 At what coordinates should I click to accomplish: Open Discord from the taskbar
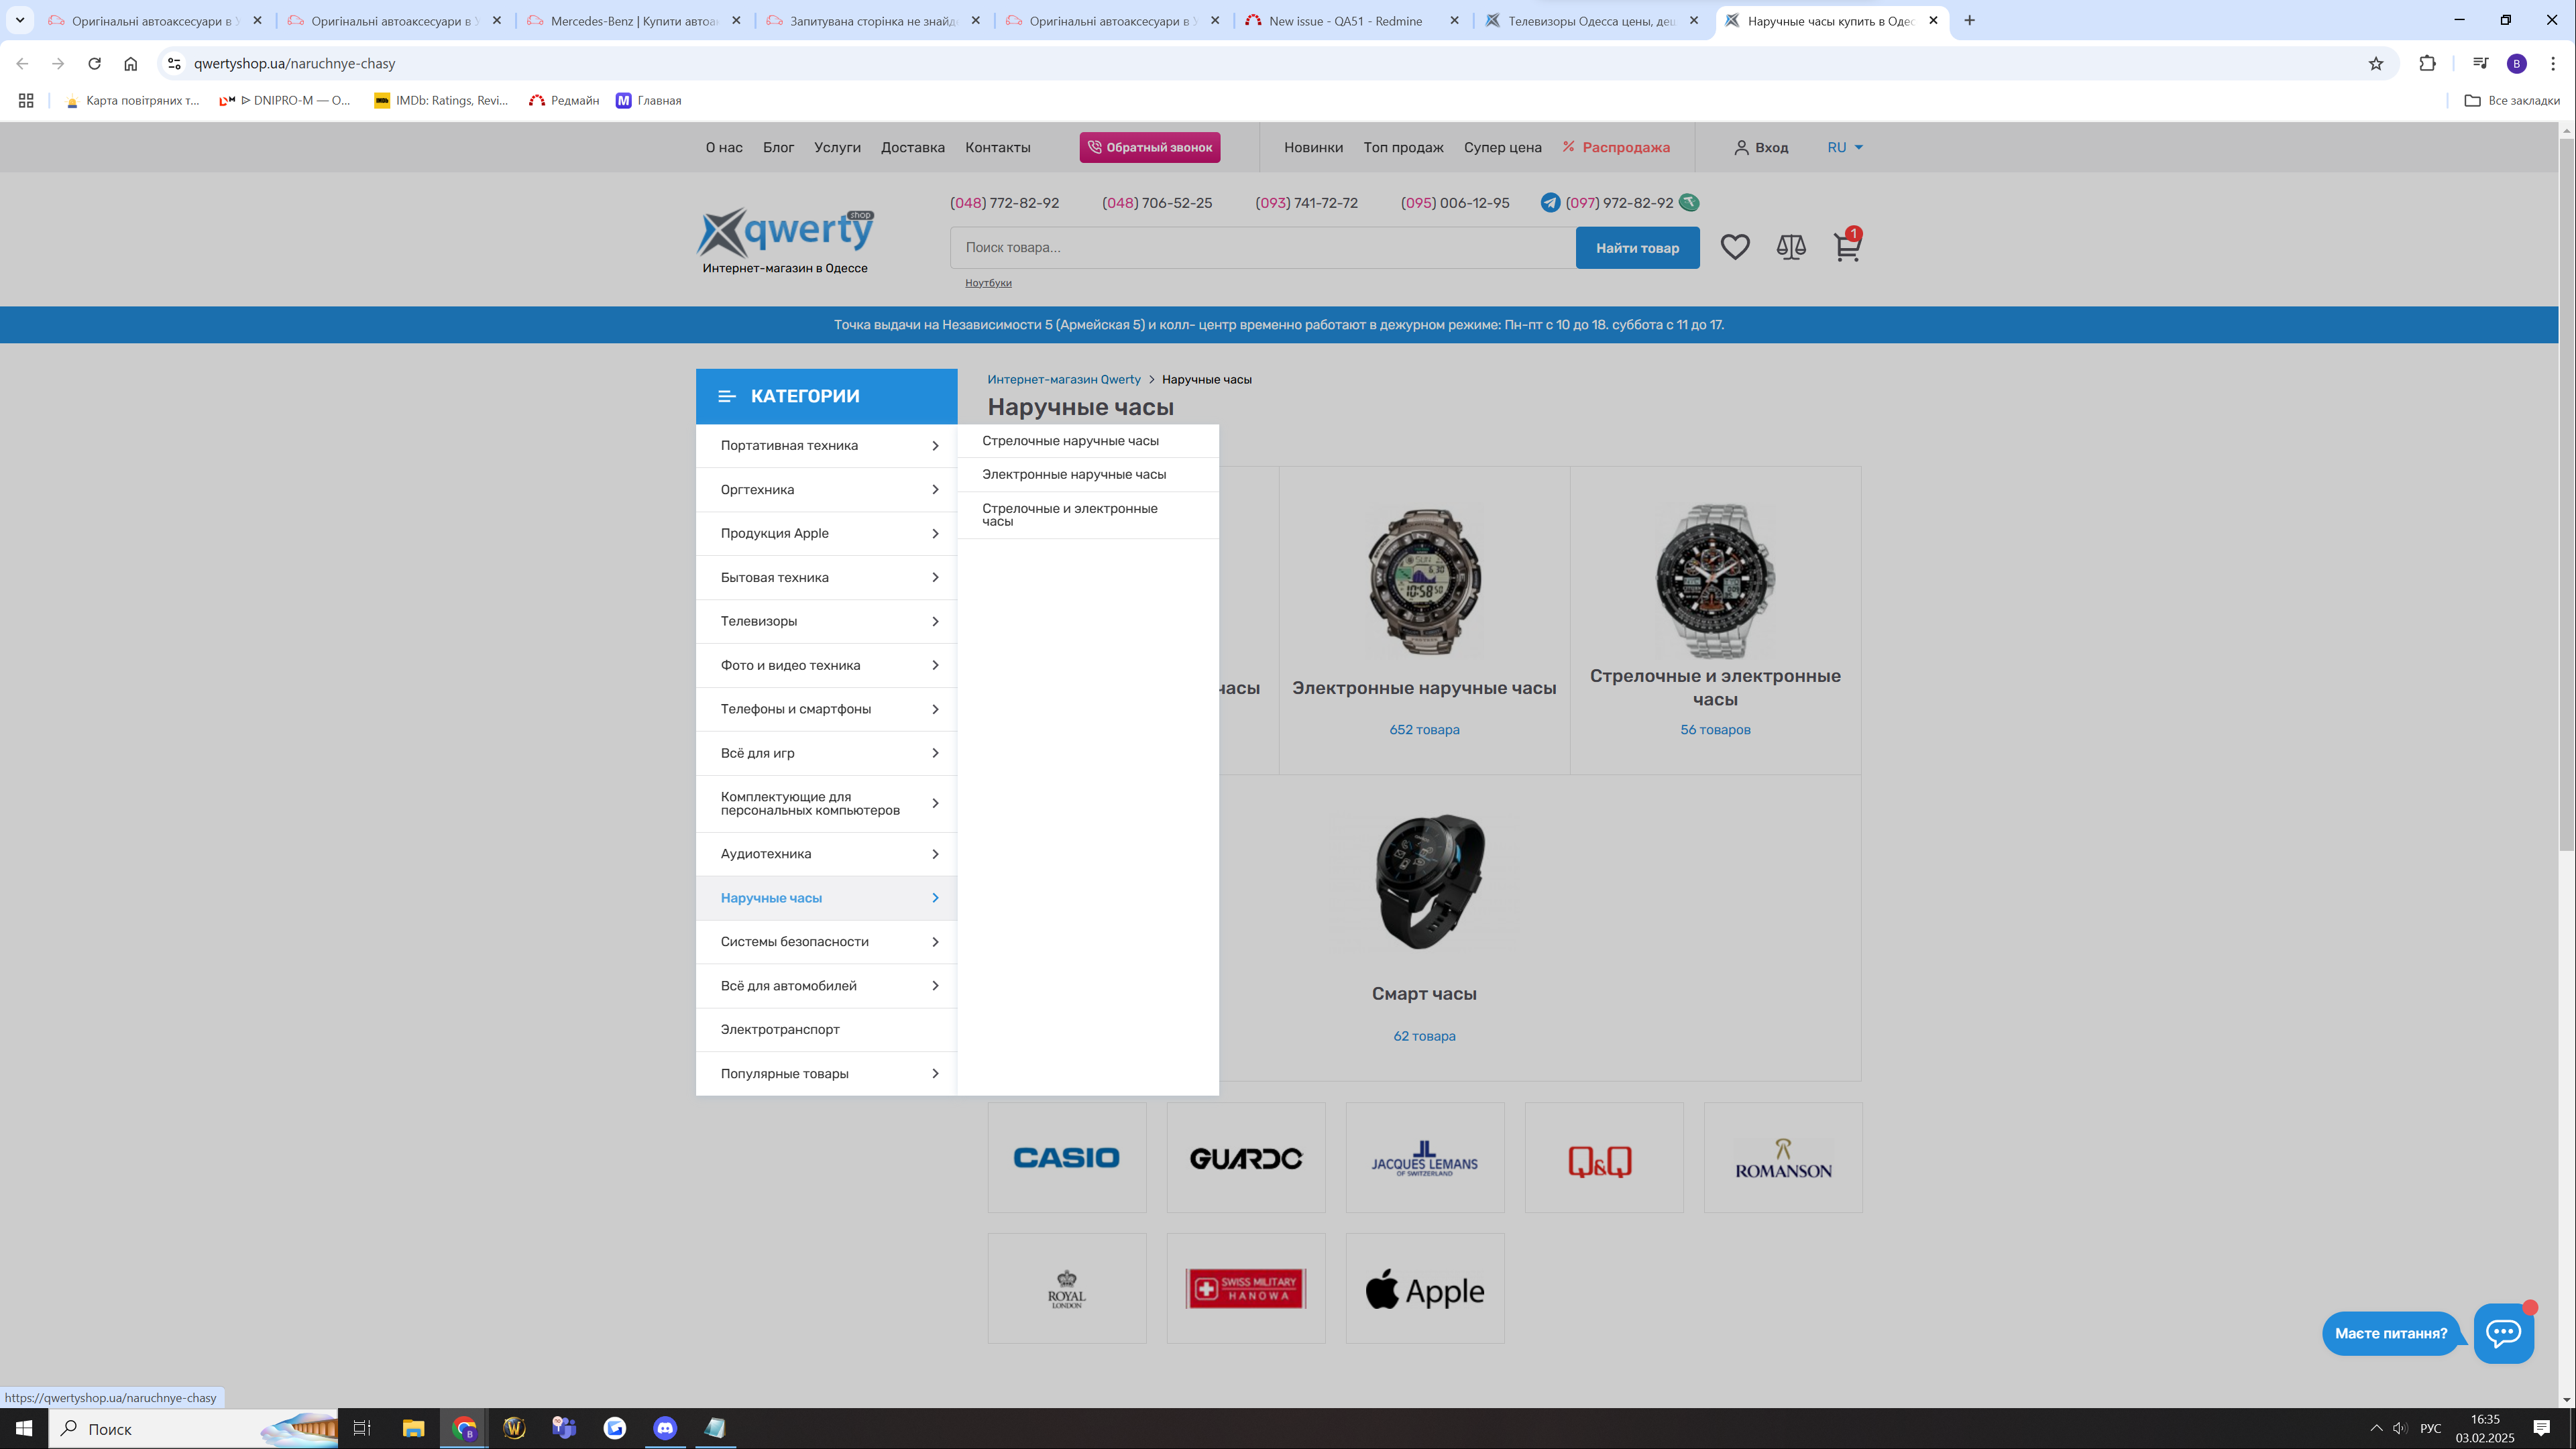click(665, 1428)
